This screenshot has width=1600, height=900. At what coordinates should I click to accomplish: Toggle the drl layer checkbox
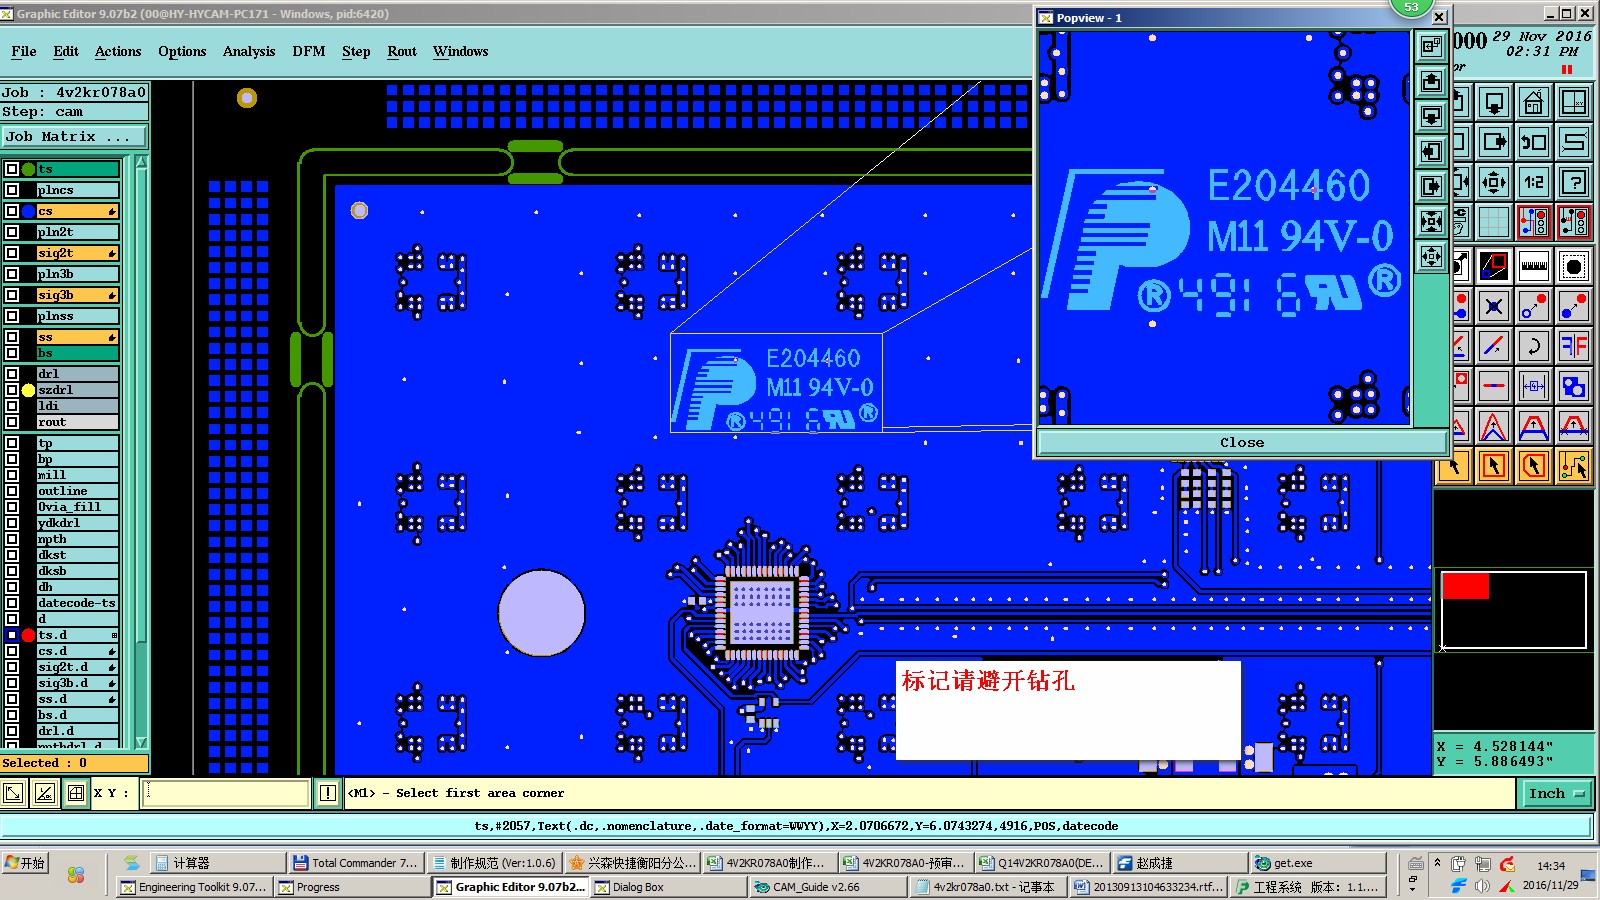click(x=12, y=374)
